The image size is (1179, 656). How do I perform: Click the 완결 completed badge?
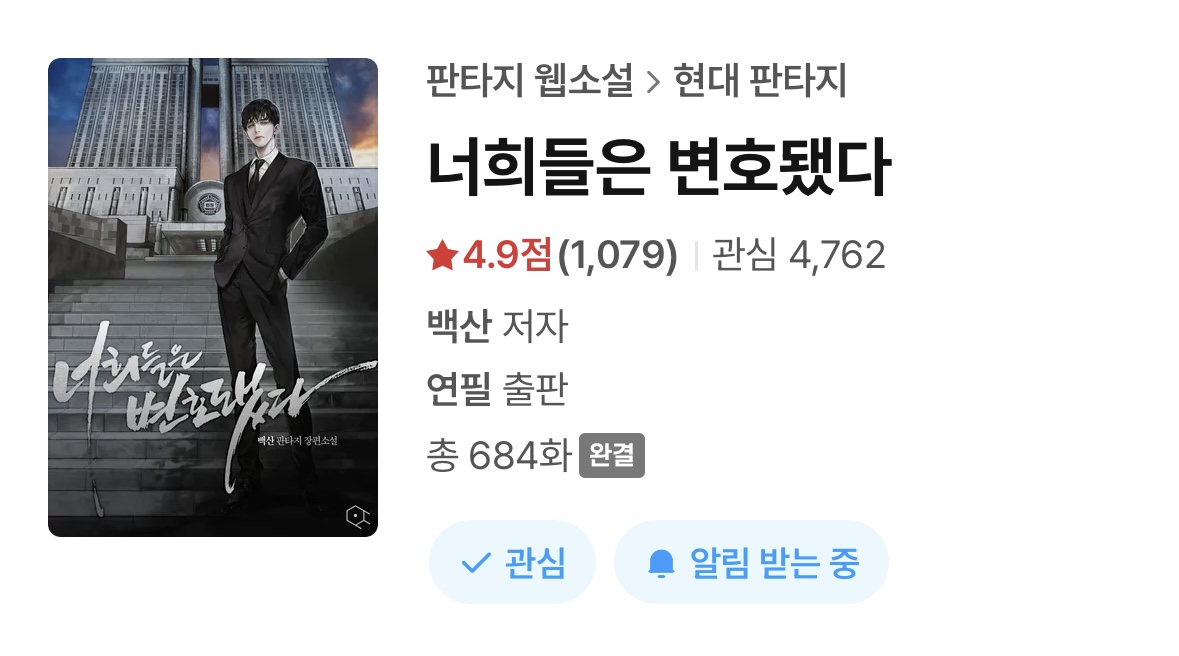tap(611, 455)
